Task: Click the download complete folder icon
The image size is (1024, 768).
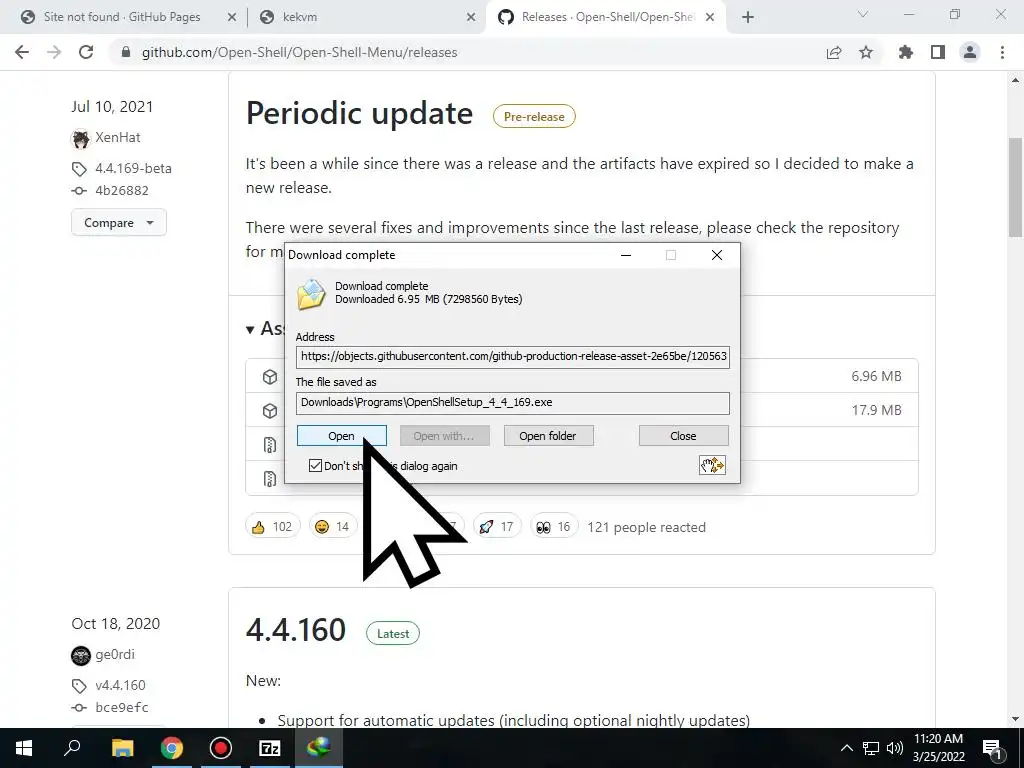Action: (x=312, y=294)
